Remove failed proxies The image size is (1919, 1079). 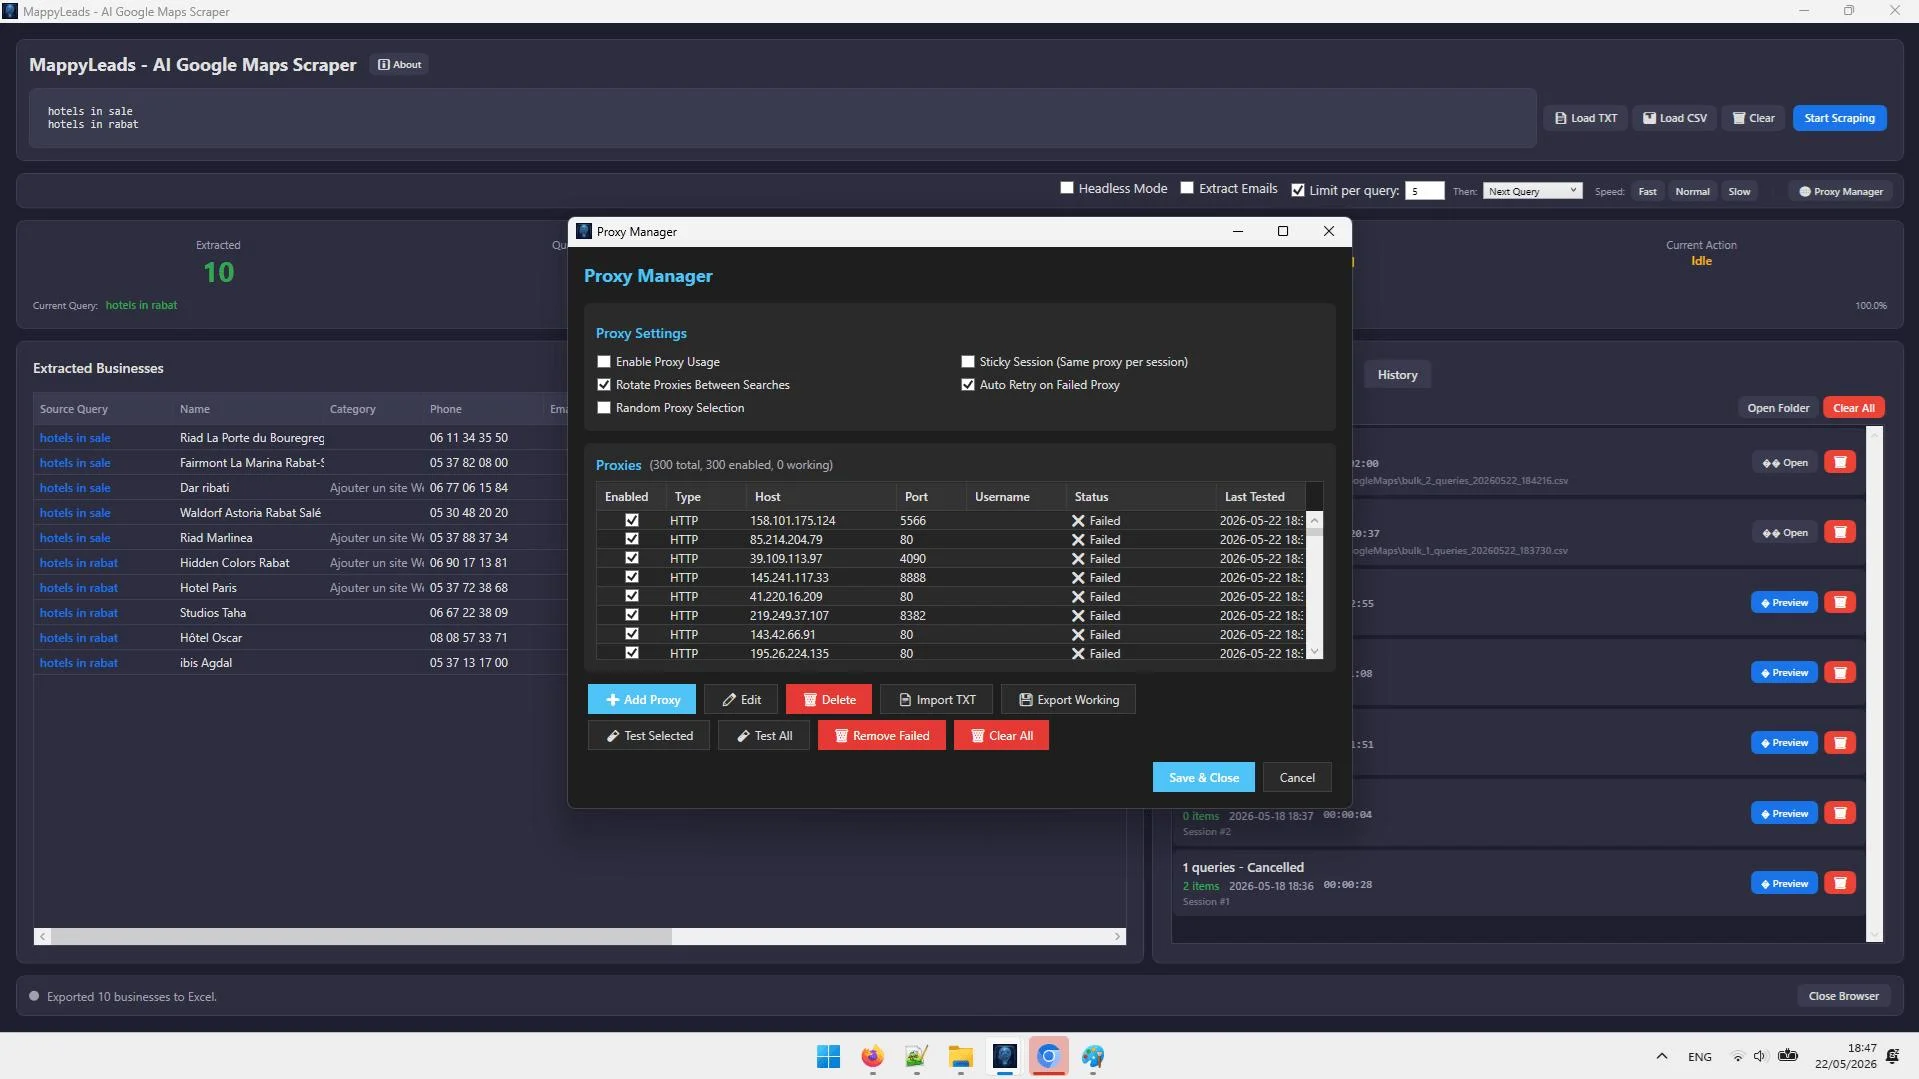click(882, 735)
